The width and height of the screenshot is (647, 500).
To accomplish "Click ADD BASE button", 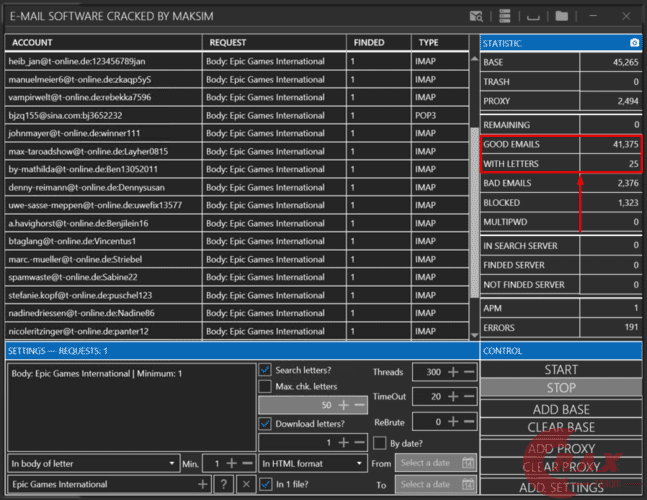I will 561,409.
